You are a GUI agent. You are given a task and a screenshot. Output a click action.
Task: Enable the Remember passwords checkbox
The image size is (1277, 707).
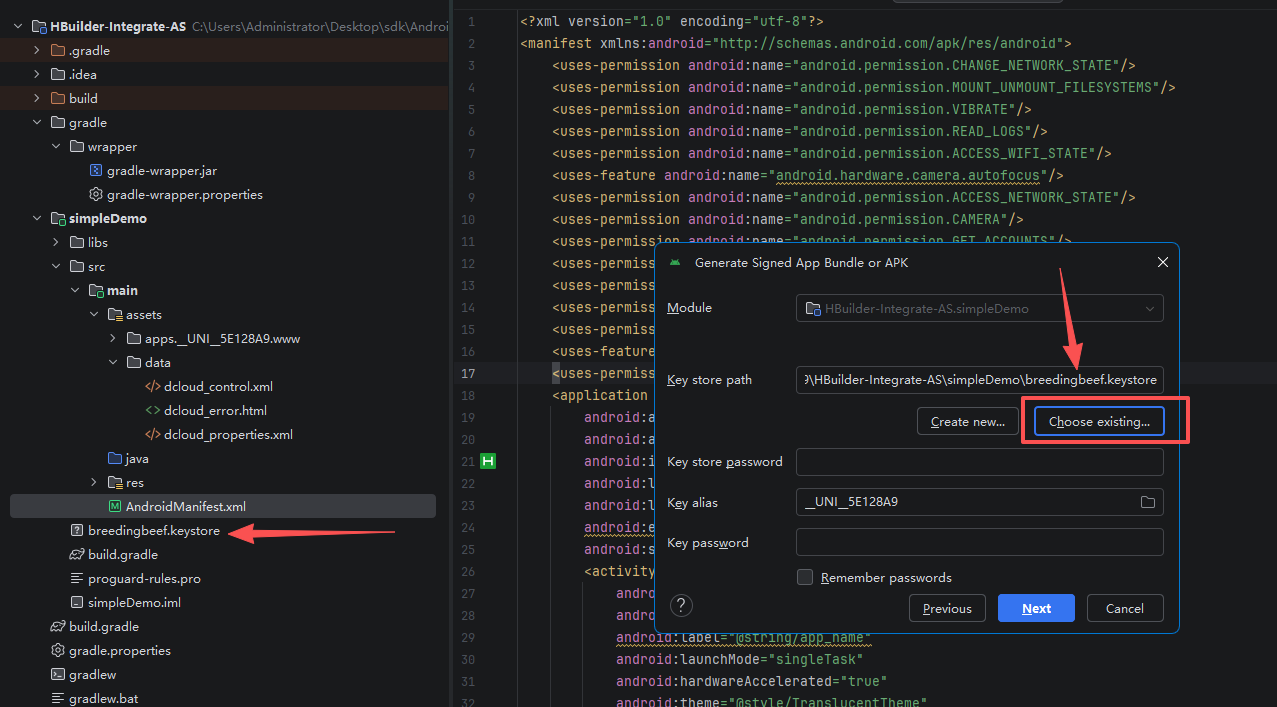pyautogui.click(x=805, y=577)
